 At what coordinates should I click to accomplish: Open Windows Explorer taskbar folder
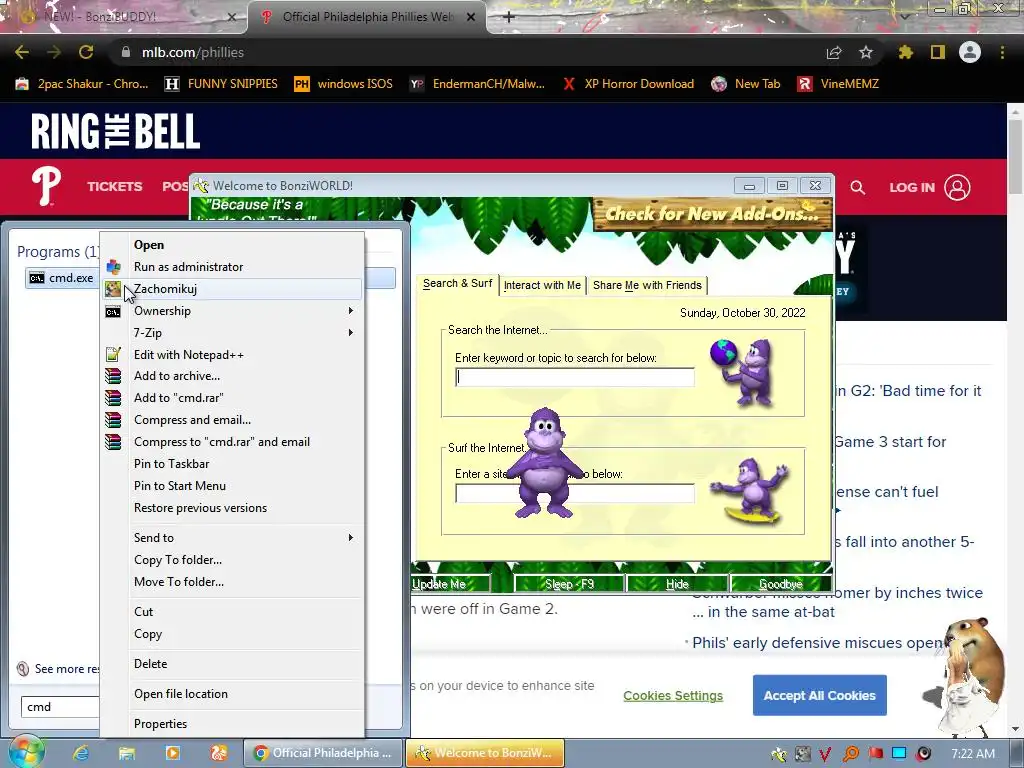pos(127,753)
